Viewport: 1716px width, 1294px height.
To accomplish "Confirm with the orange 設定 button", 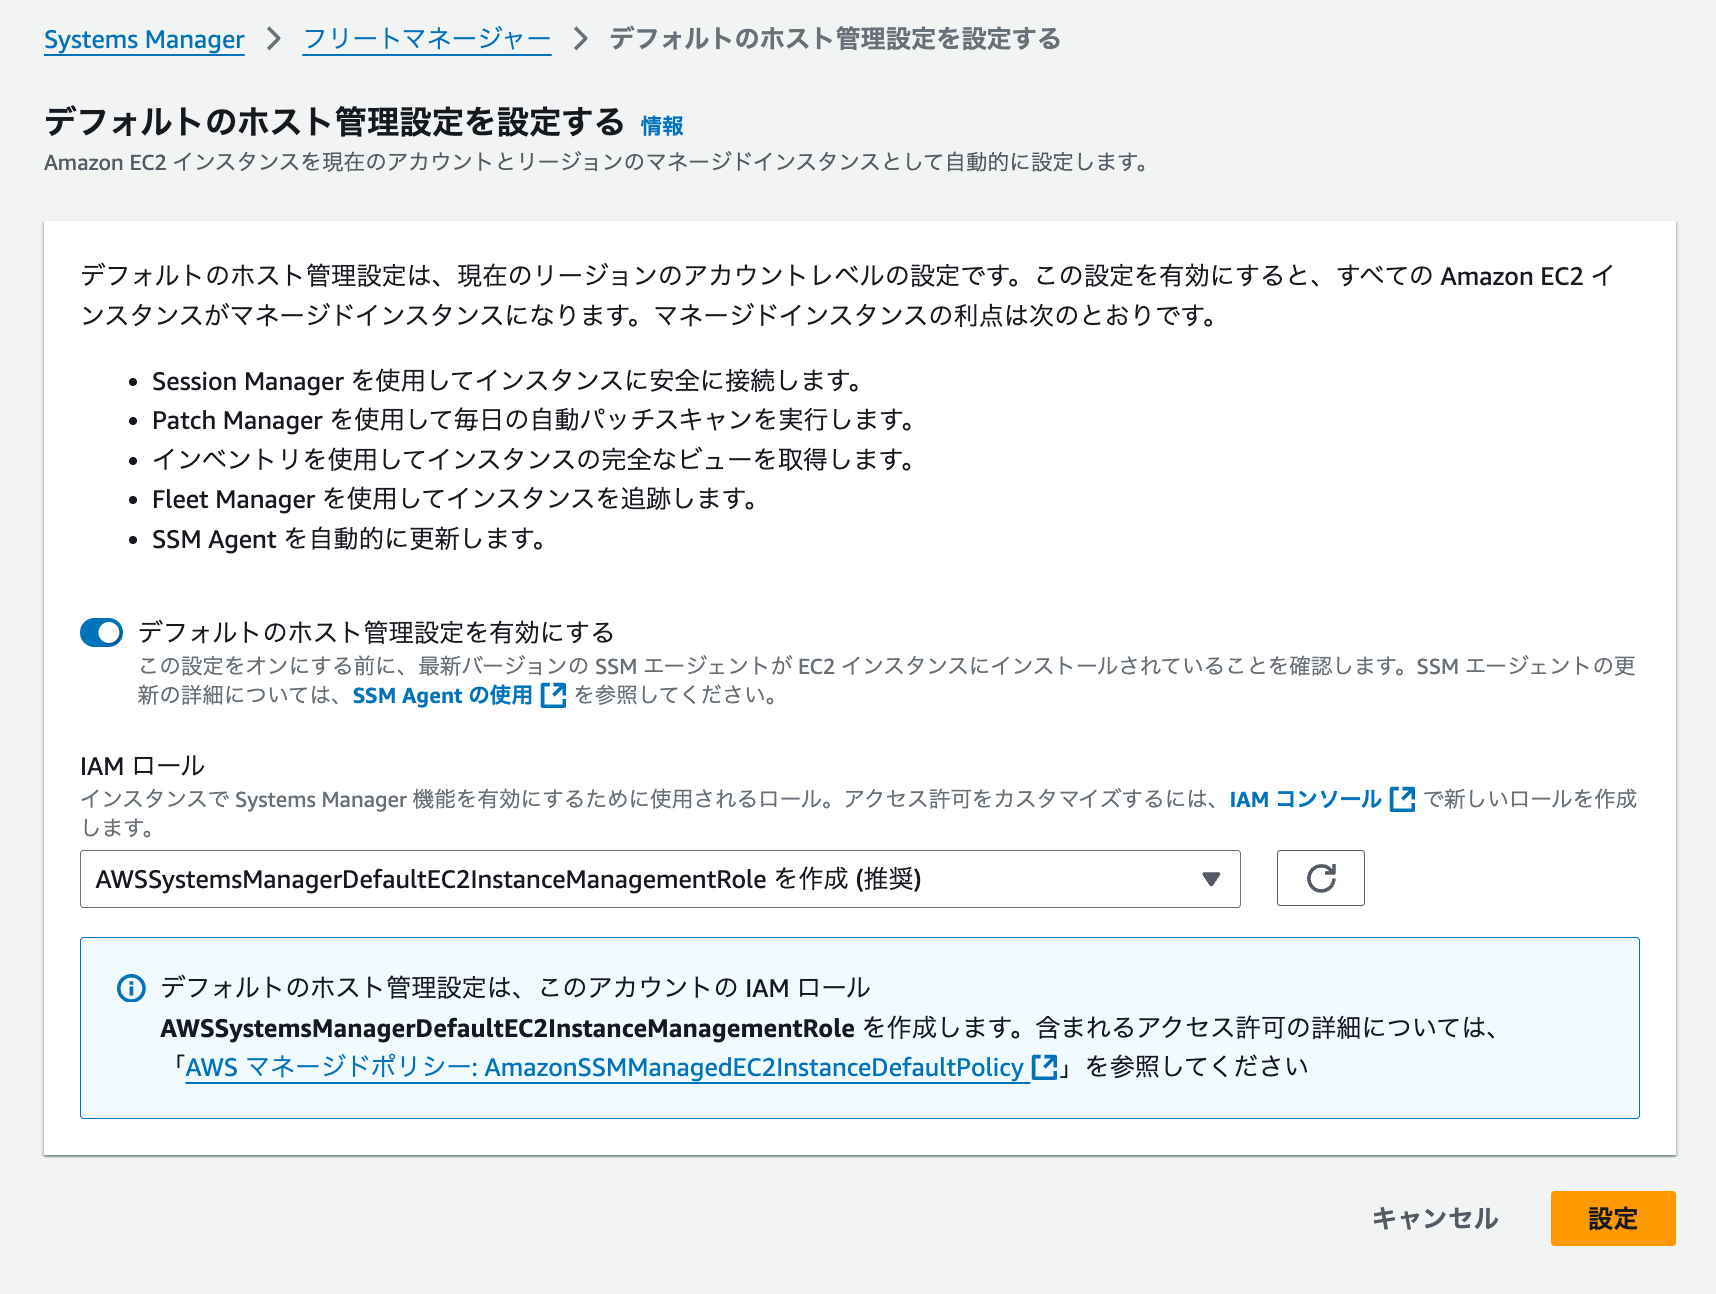I will (1613, 1218).
